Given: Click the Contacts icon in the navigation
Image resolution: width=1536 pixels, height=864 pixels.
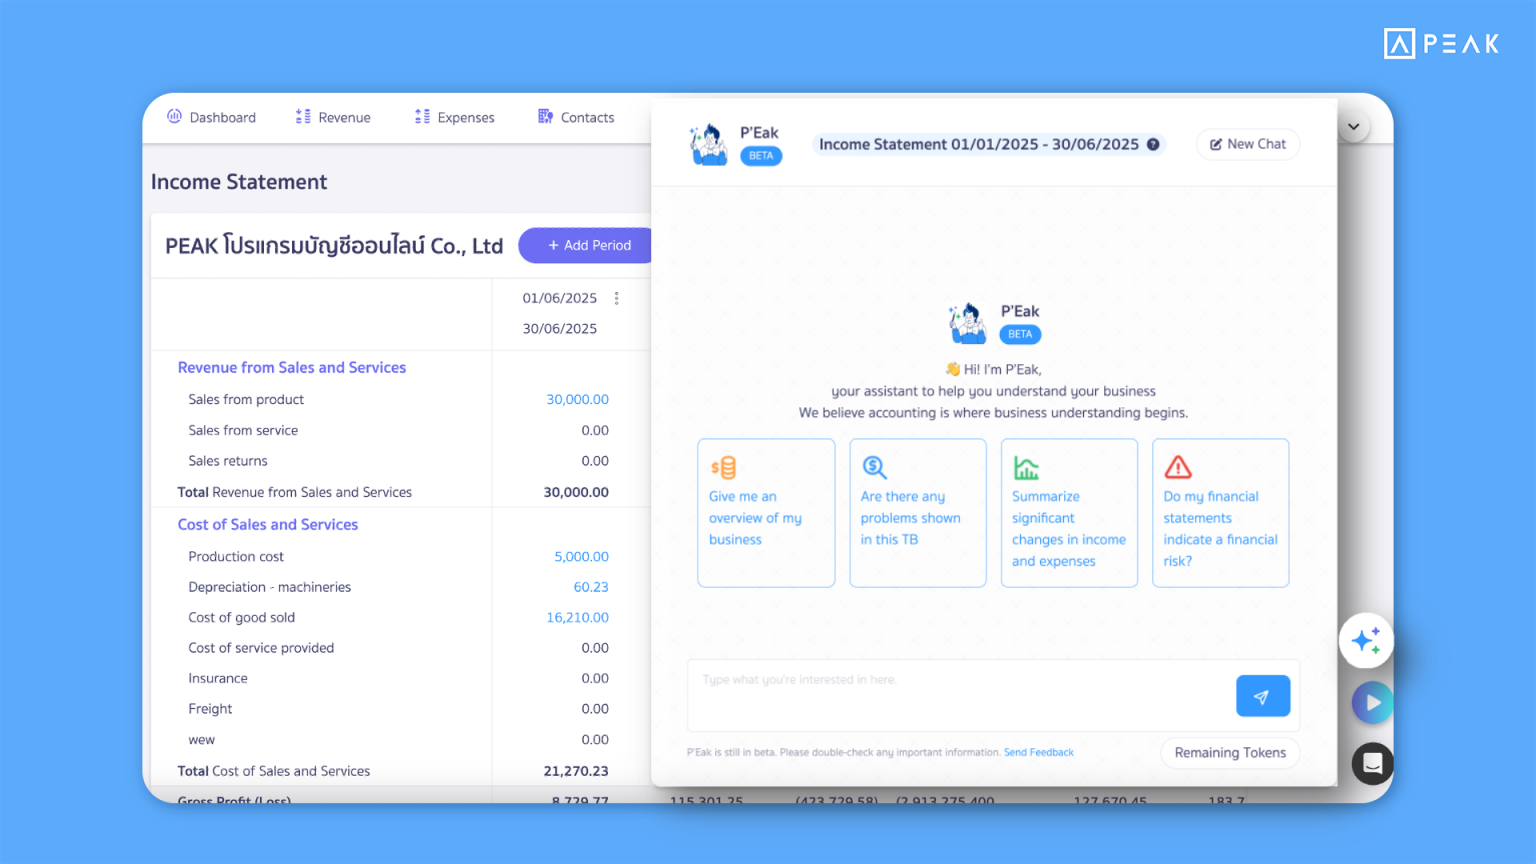Looking at the screenshot, I should point(545,116).
